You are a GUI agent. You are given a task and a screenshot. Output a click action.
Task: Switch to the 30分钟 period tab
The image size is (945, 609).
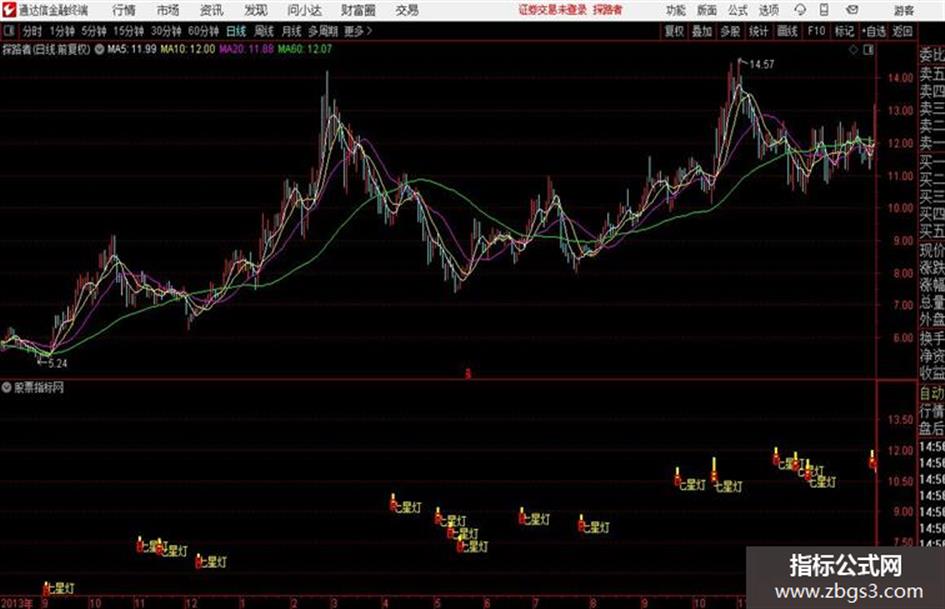166,31
